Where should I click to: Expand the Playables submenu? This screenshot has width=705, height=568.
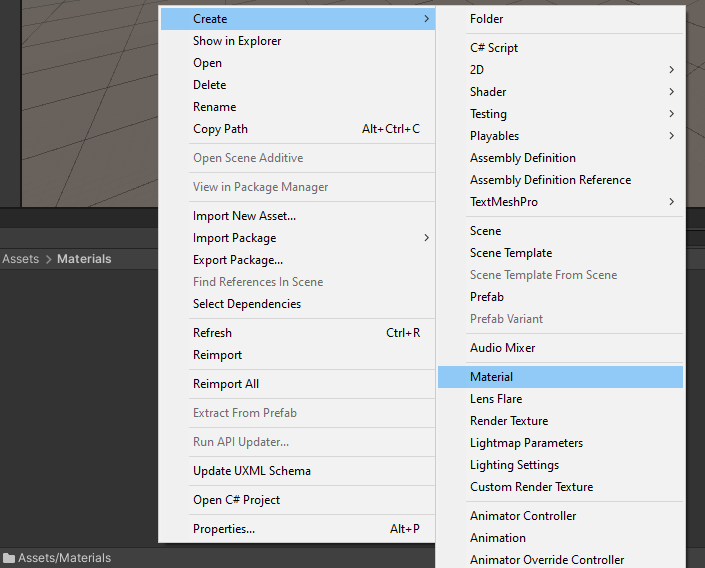pyautogui.click(x=494, y=136)
